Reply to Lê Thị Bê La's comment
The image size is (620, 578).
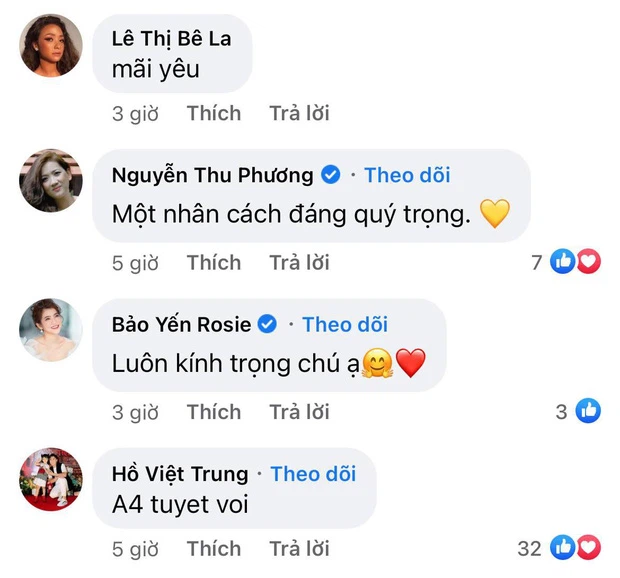tap(299, 113)
